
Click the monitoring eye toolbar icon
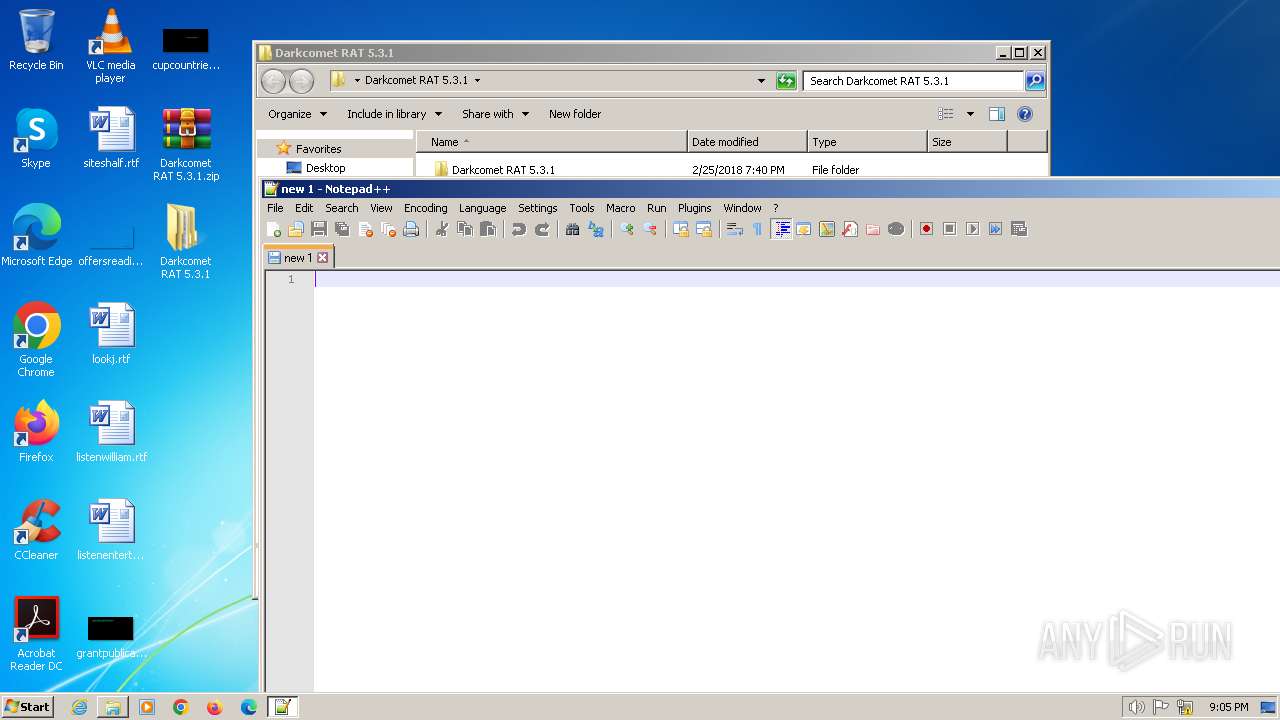[x=896, y=229]
